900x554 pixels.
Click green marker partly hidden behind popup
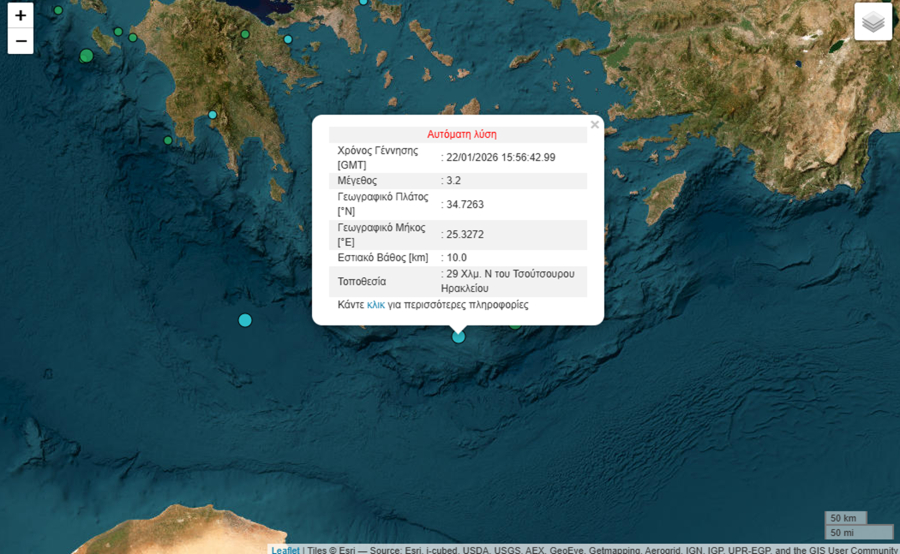(x=516, y=325)
